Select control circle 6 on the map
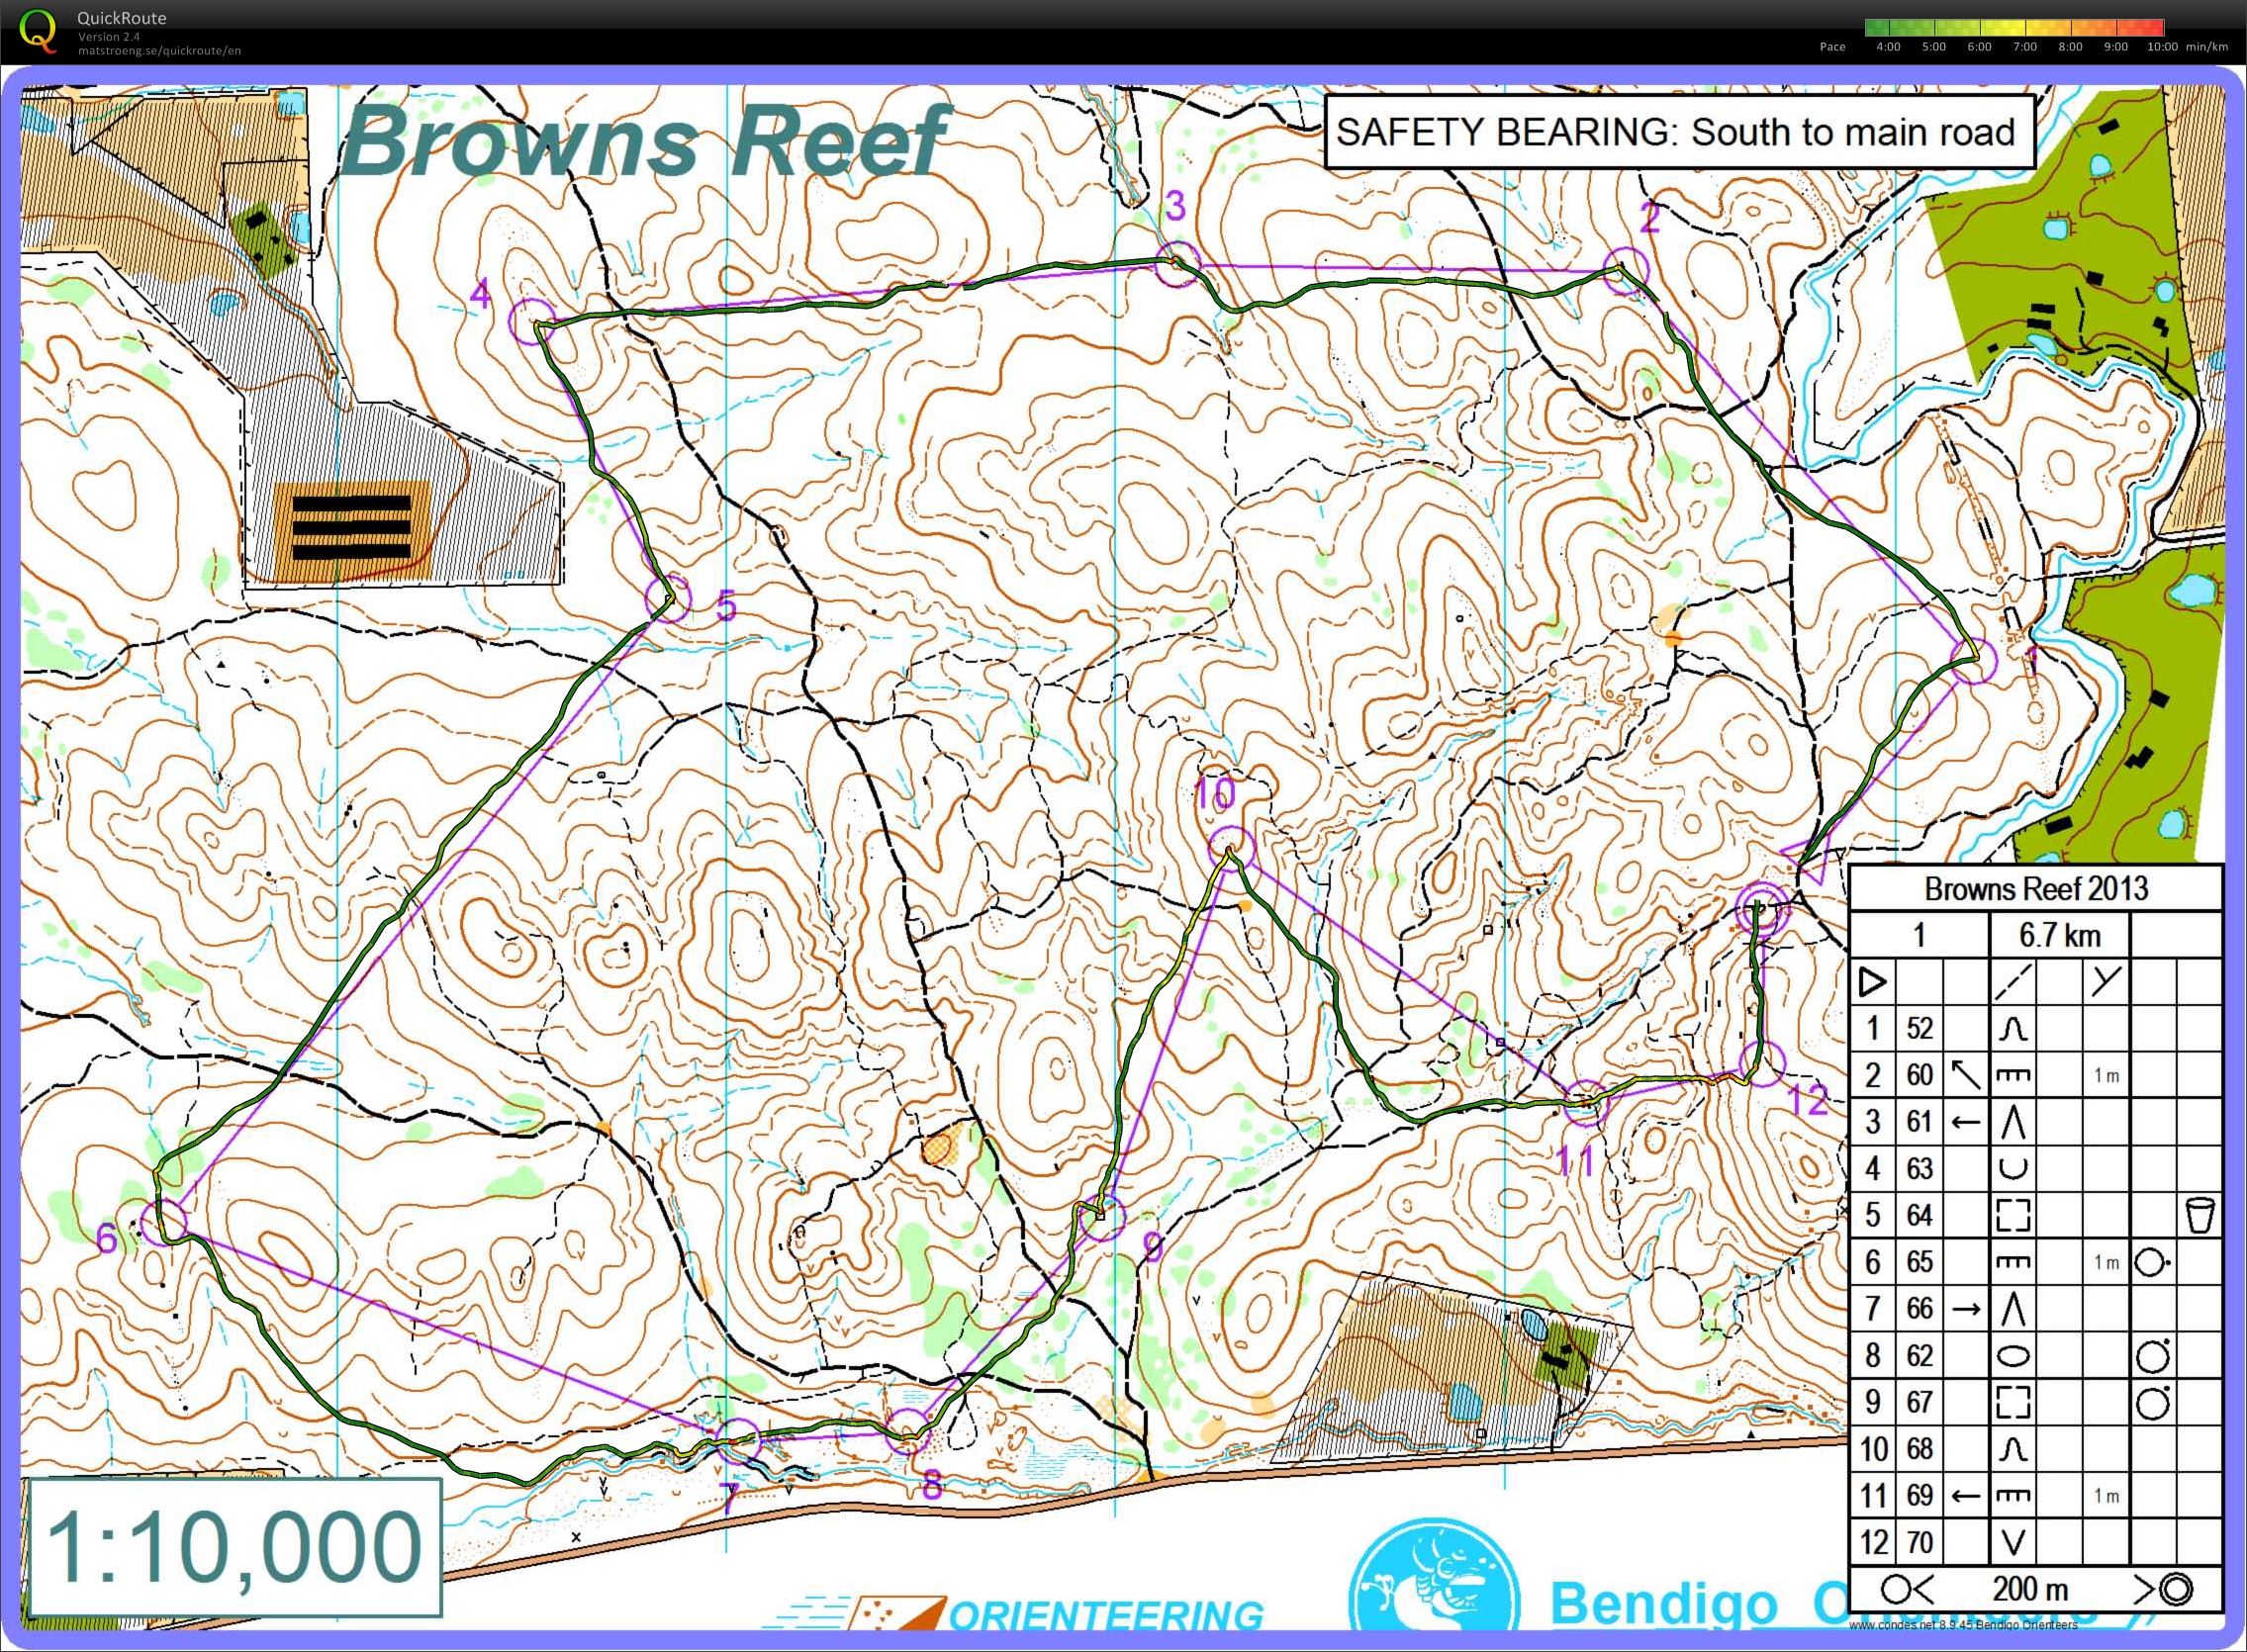 point(164,1222)
